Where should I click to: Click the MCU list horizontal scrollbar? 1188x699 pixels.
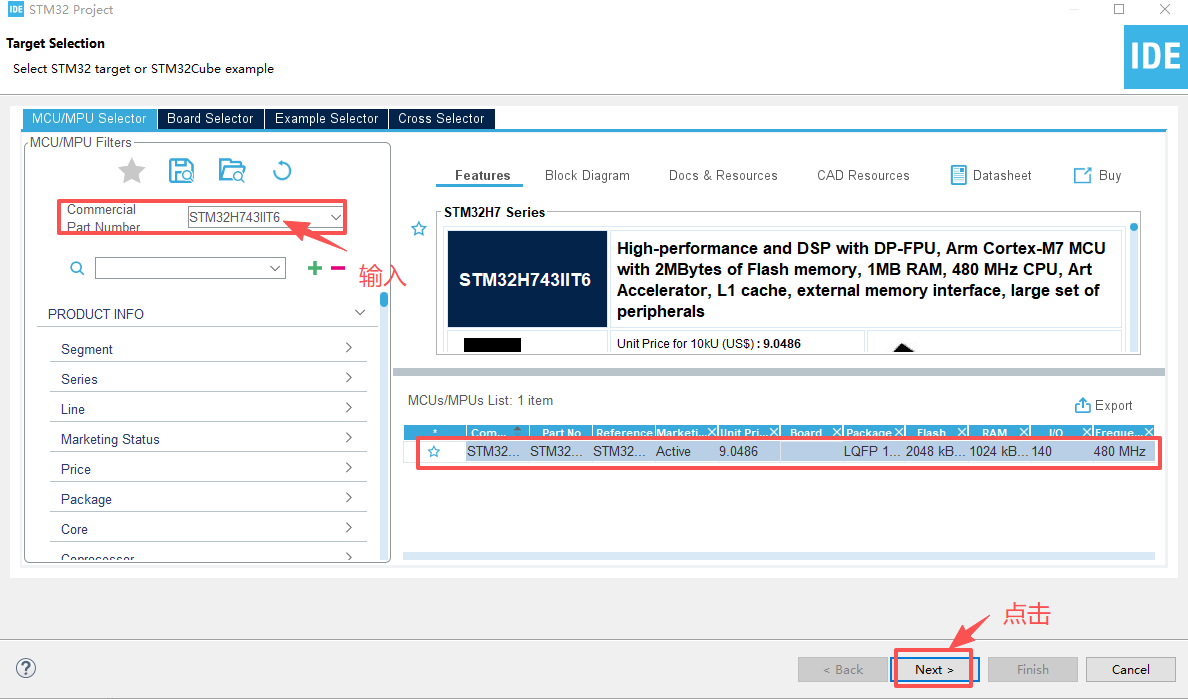click(779, 556)
